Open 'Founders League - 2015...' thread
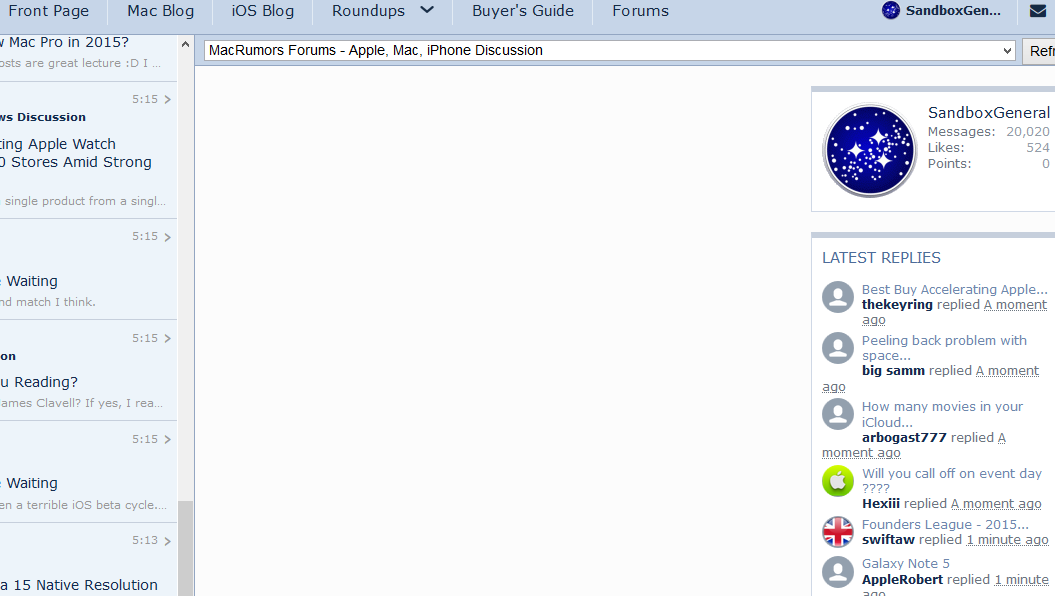This screenshot has width=1055, height=596. (945, 524)
